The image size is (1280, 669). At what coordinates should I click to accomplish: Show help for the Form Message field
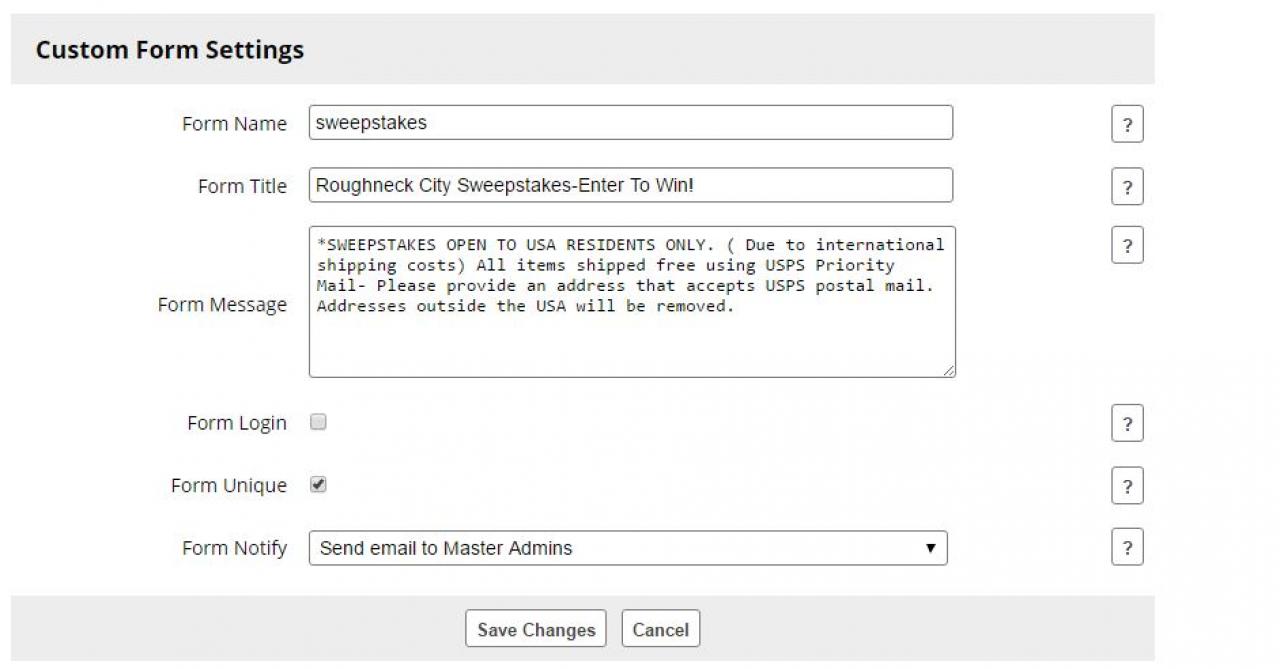1127,246
